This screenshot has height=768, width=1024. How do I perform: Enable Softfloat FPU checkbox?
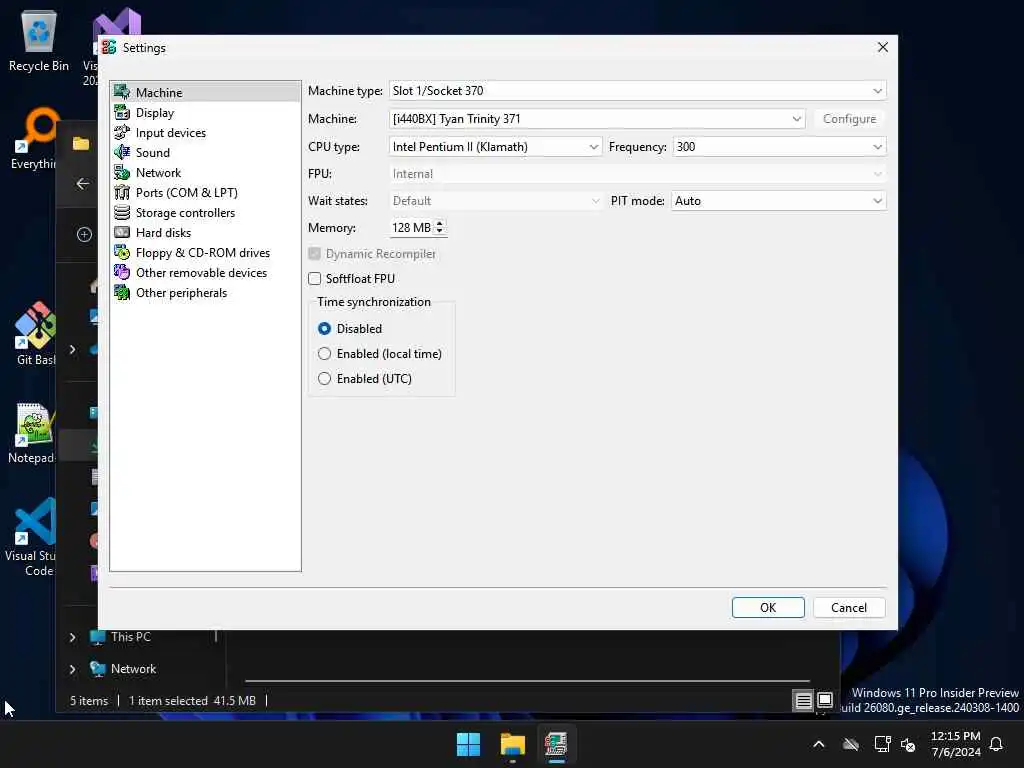tap(315, 279)
